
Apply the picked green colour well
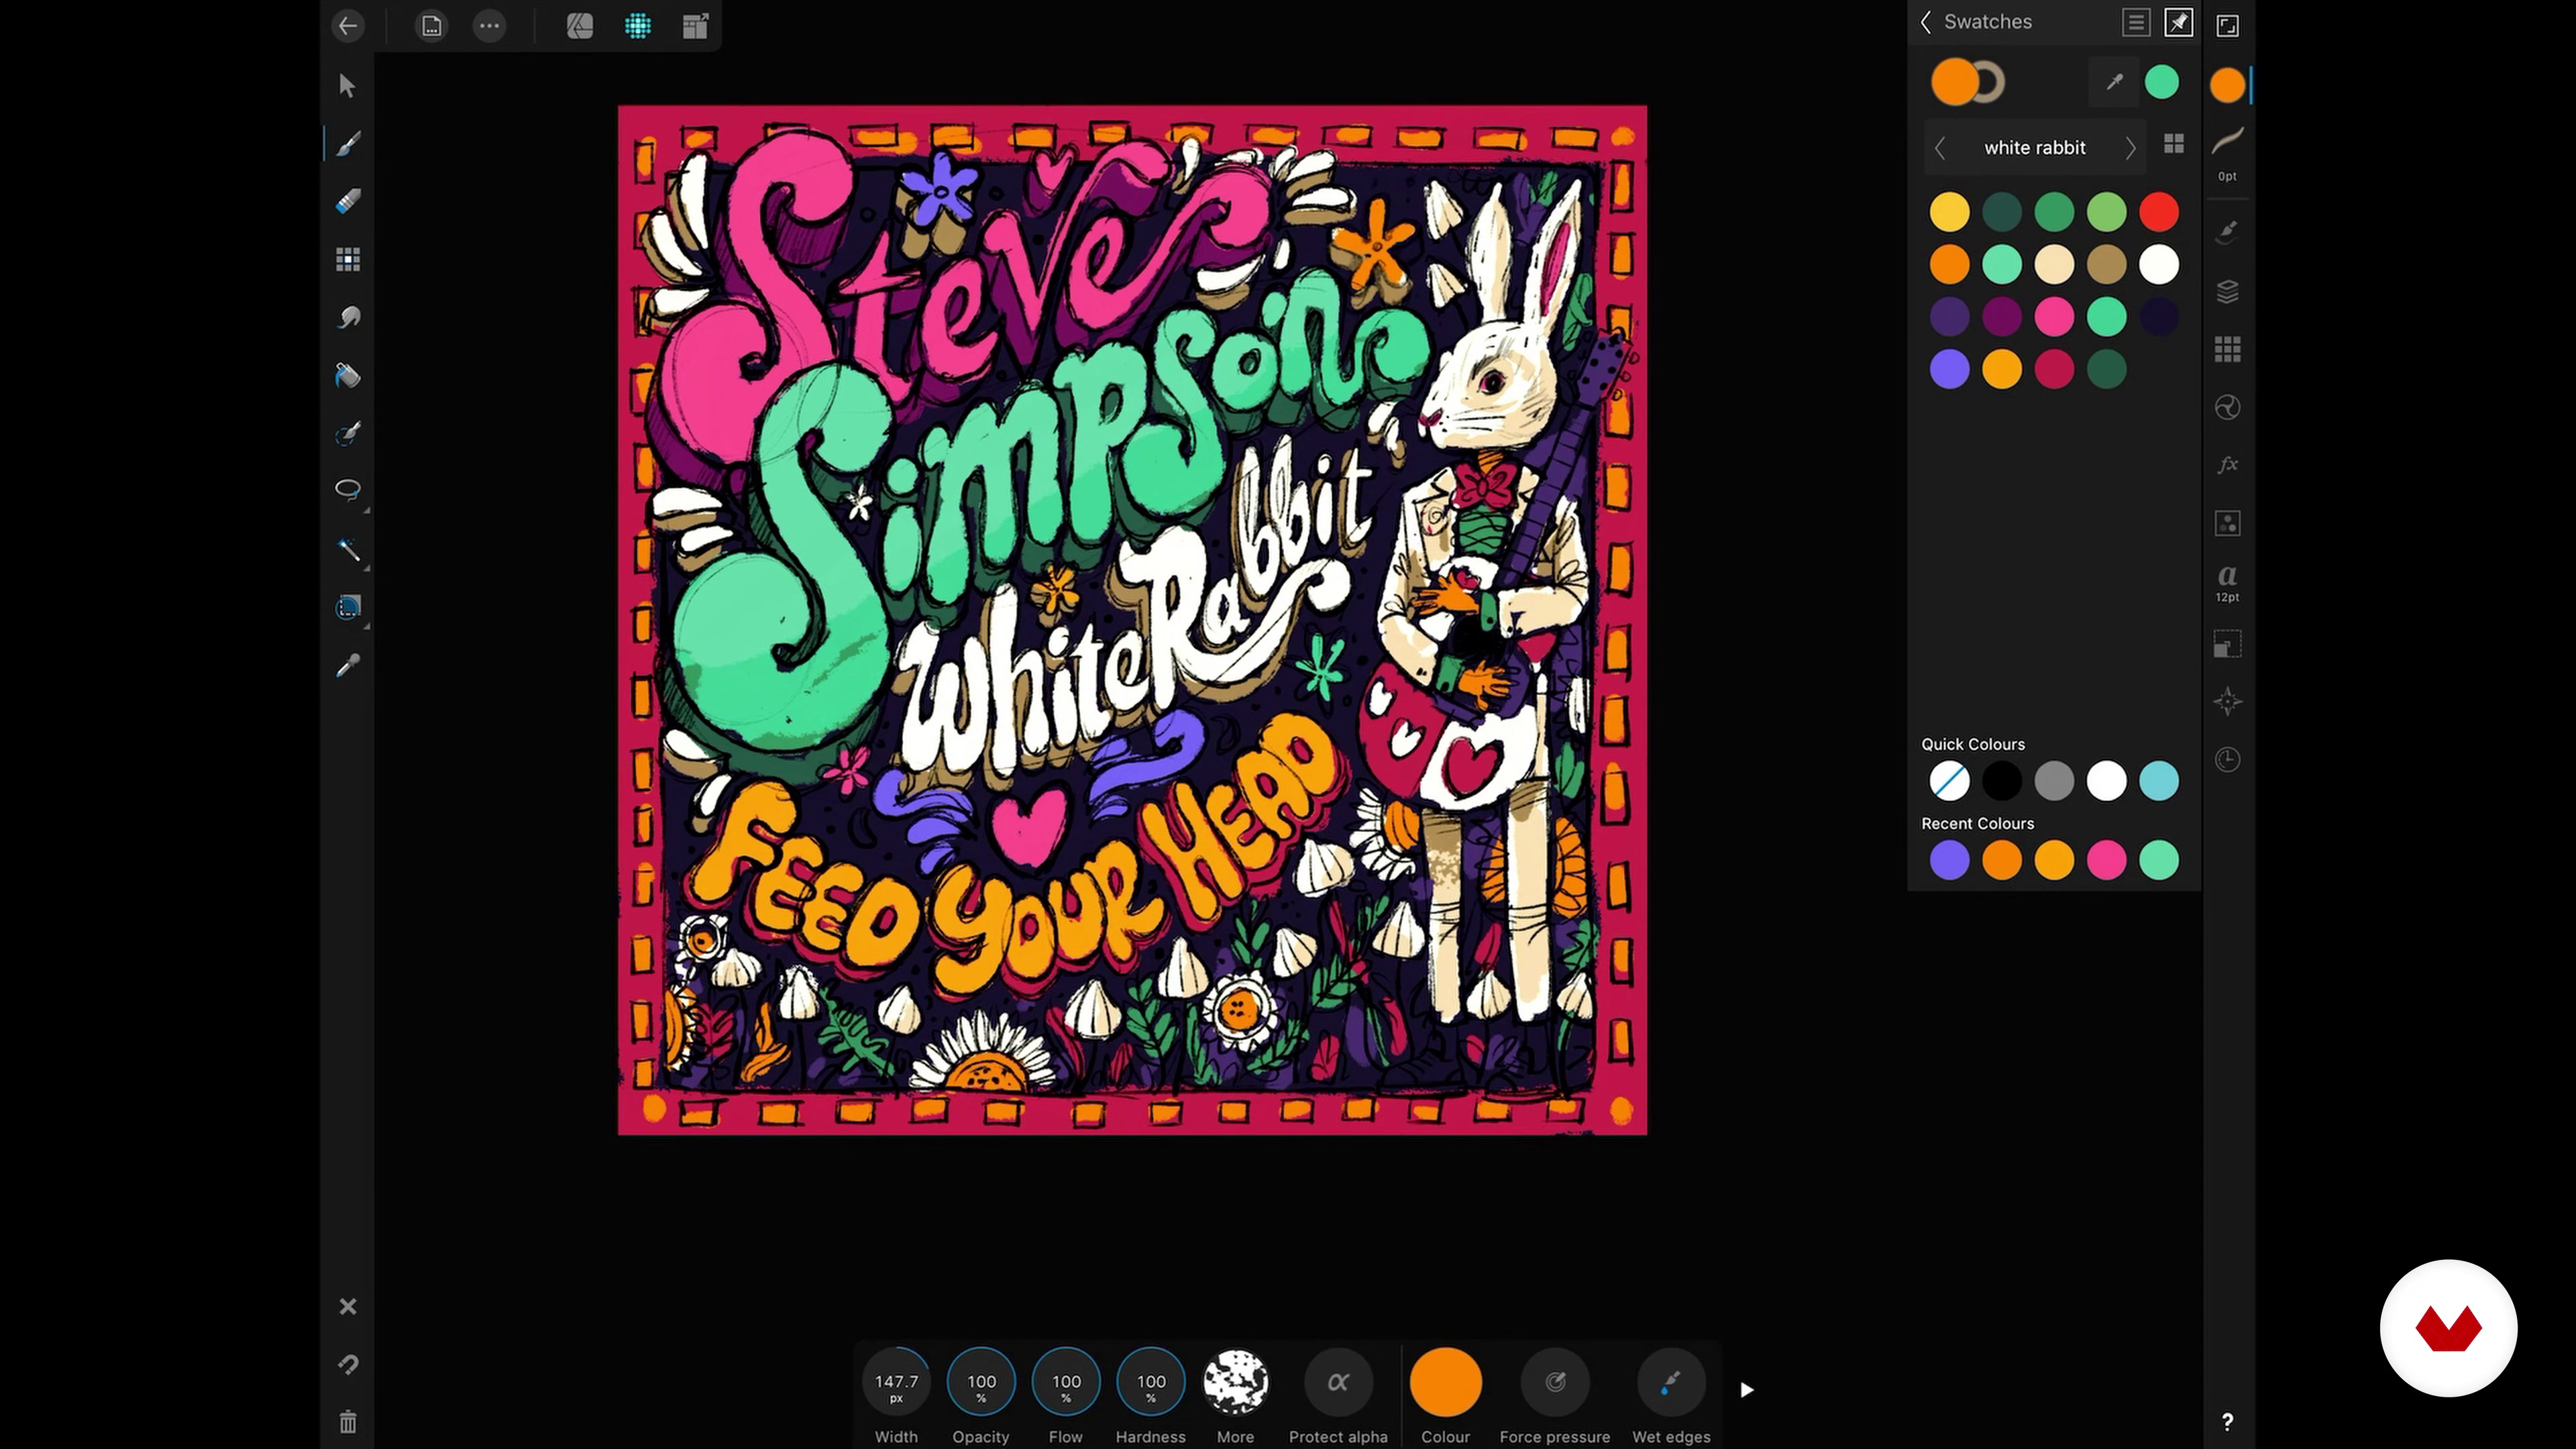coord(2161,82)
